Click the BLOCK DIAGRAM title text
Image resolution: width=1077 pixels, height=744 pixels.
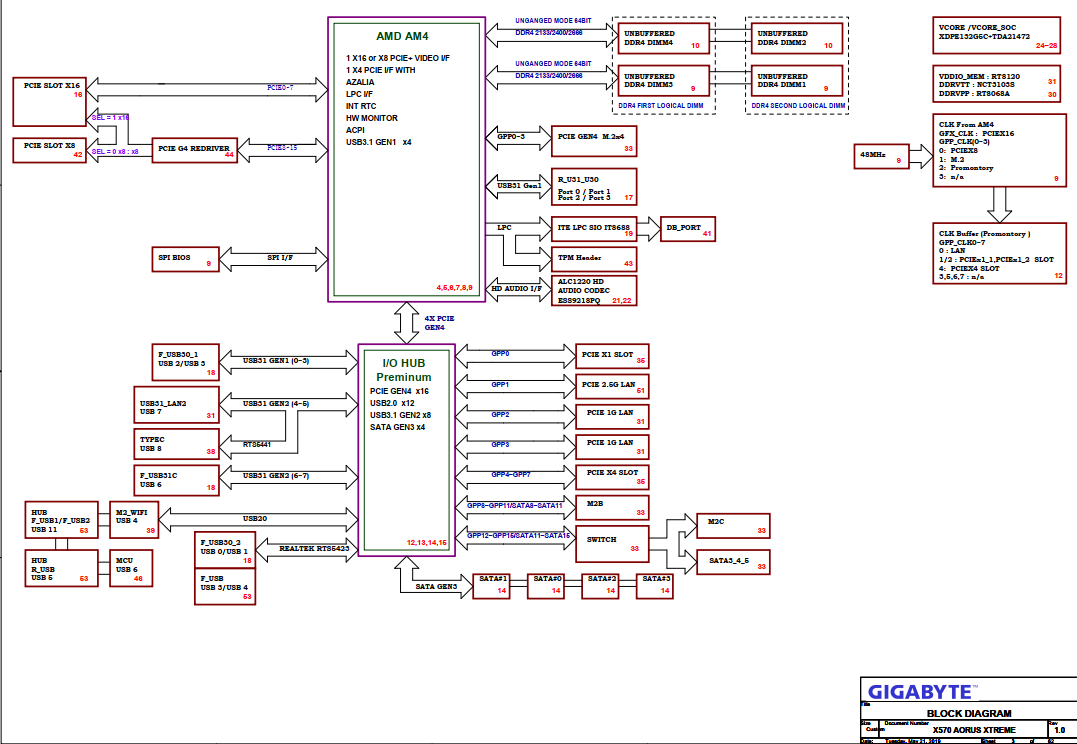pos(968,714)
